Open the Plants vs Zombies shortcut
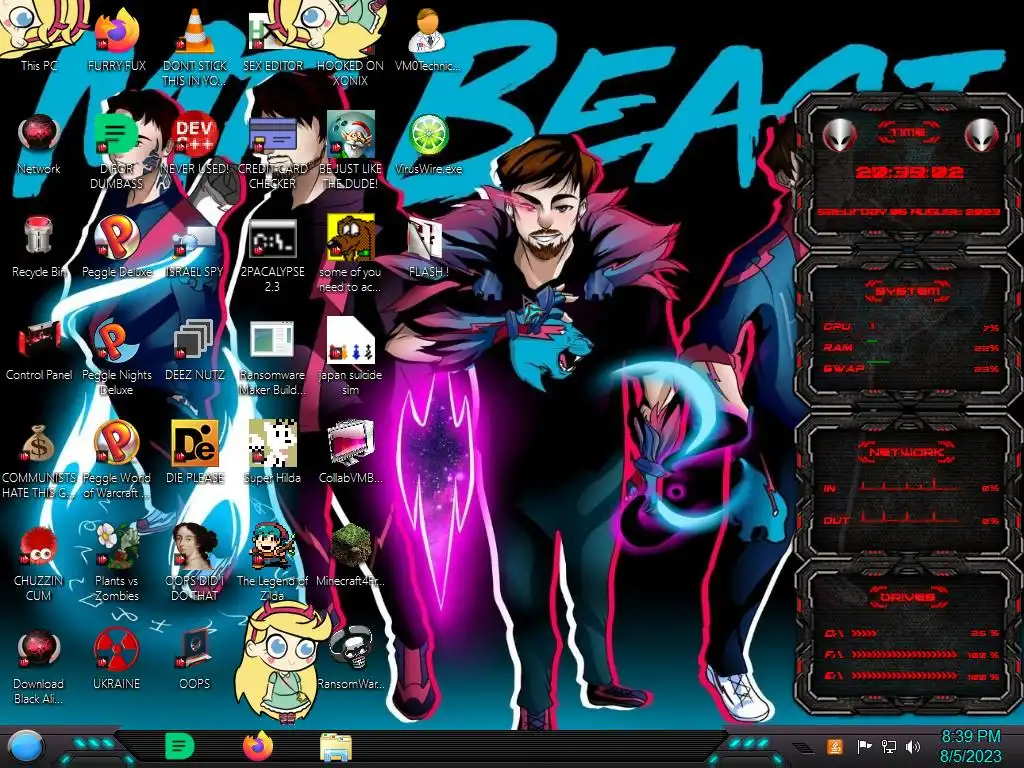1024x768 pixels. tap(116, 563)
